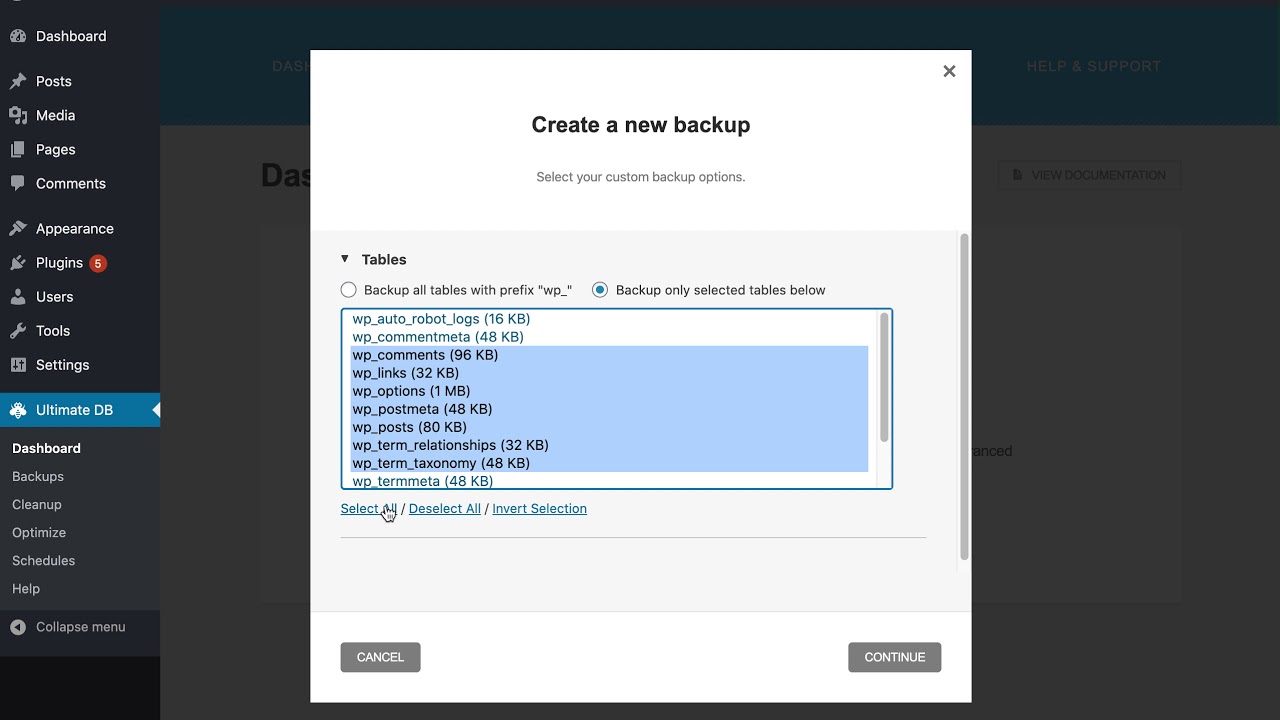Click the Deselect All link
The height and width of the screenshot is (720, 1280).
pyautogui.click(x=445, y=508)
